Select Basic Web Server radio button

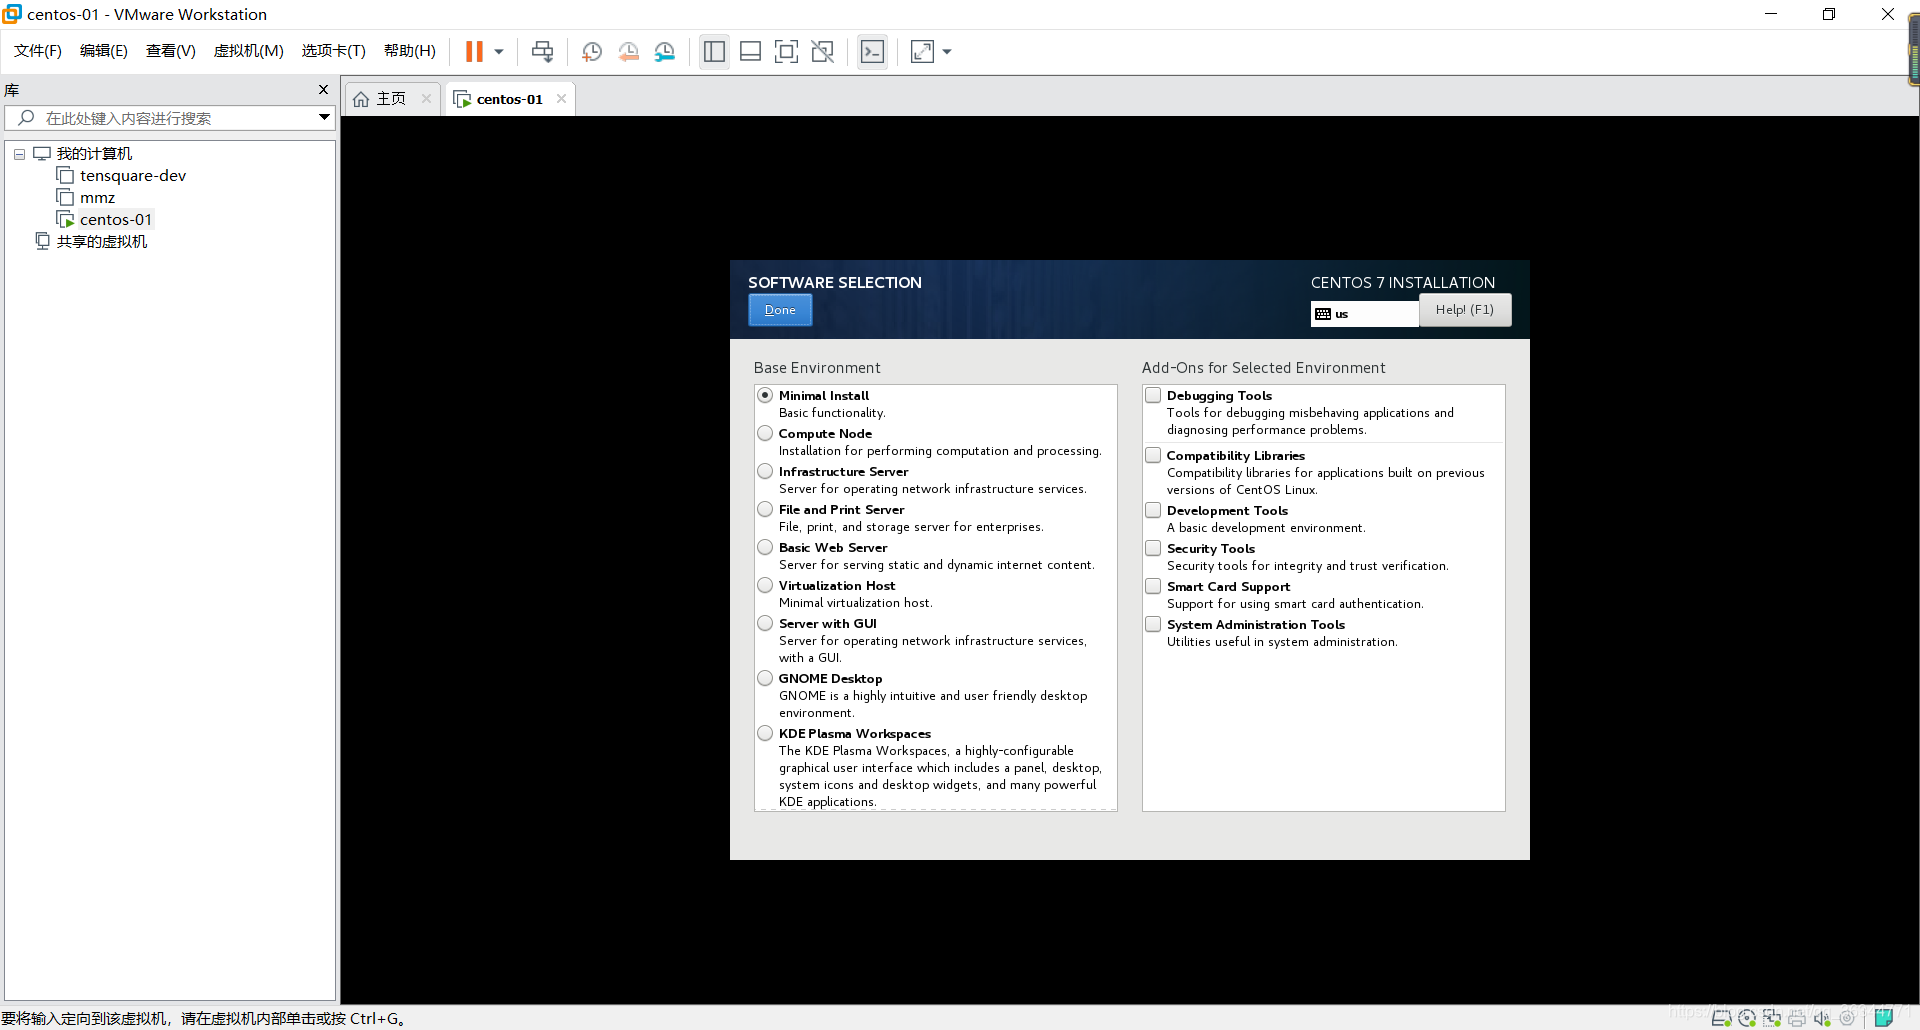(x=765, y=547)
